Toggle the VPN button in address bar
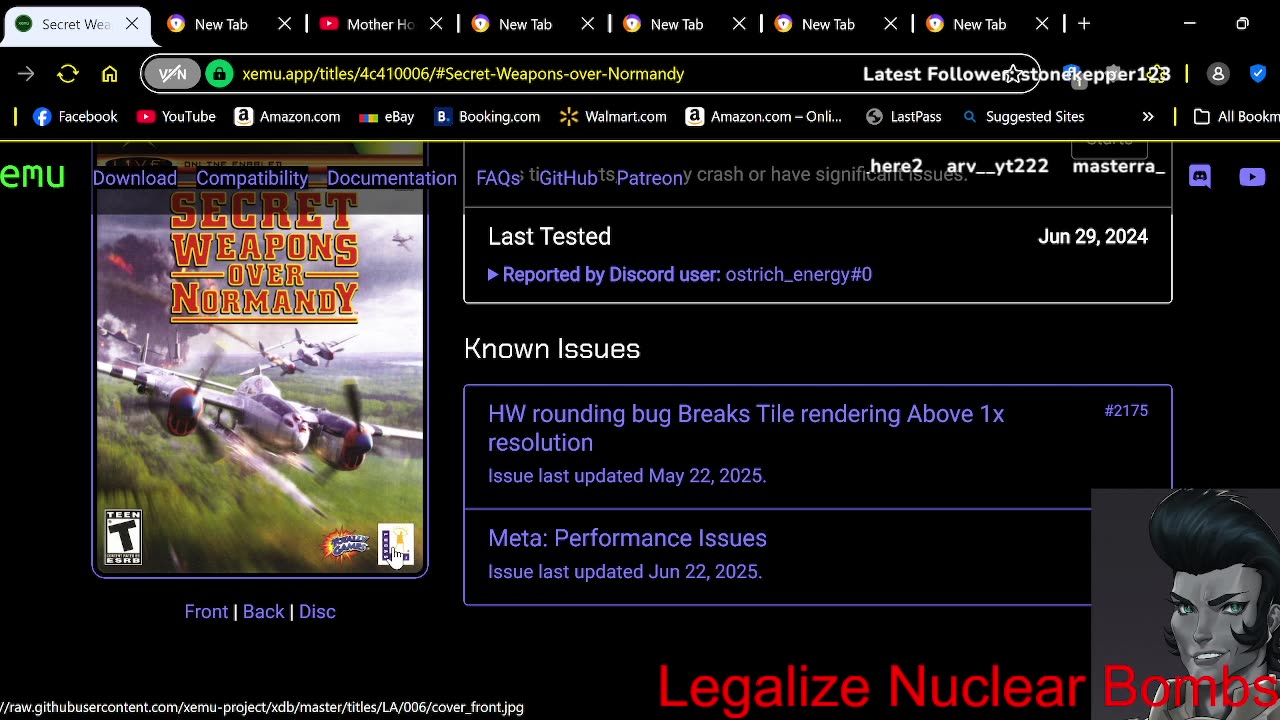This screenshot has height=720, width=1280. click(172, 74)
